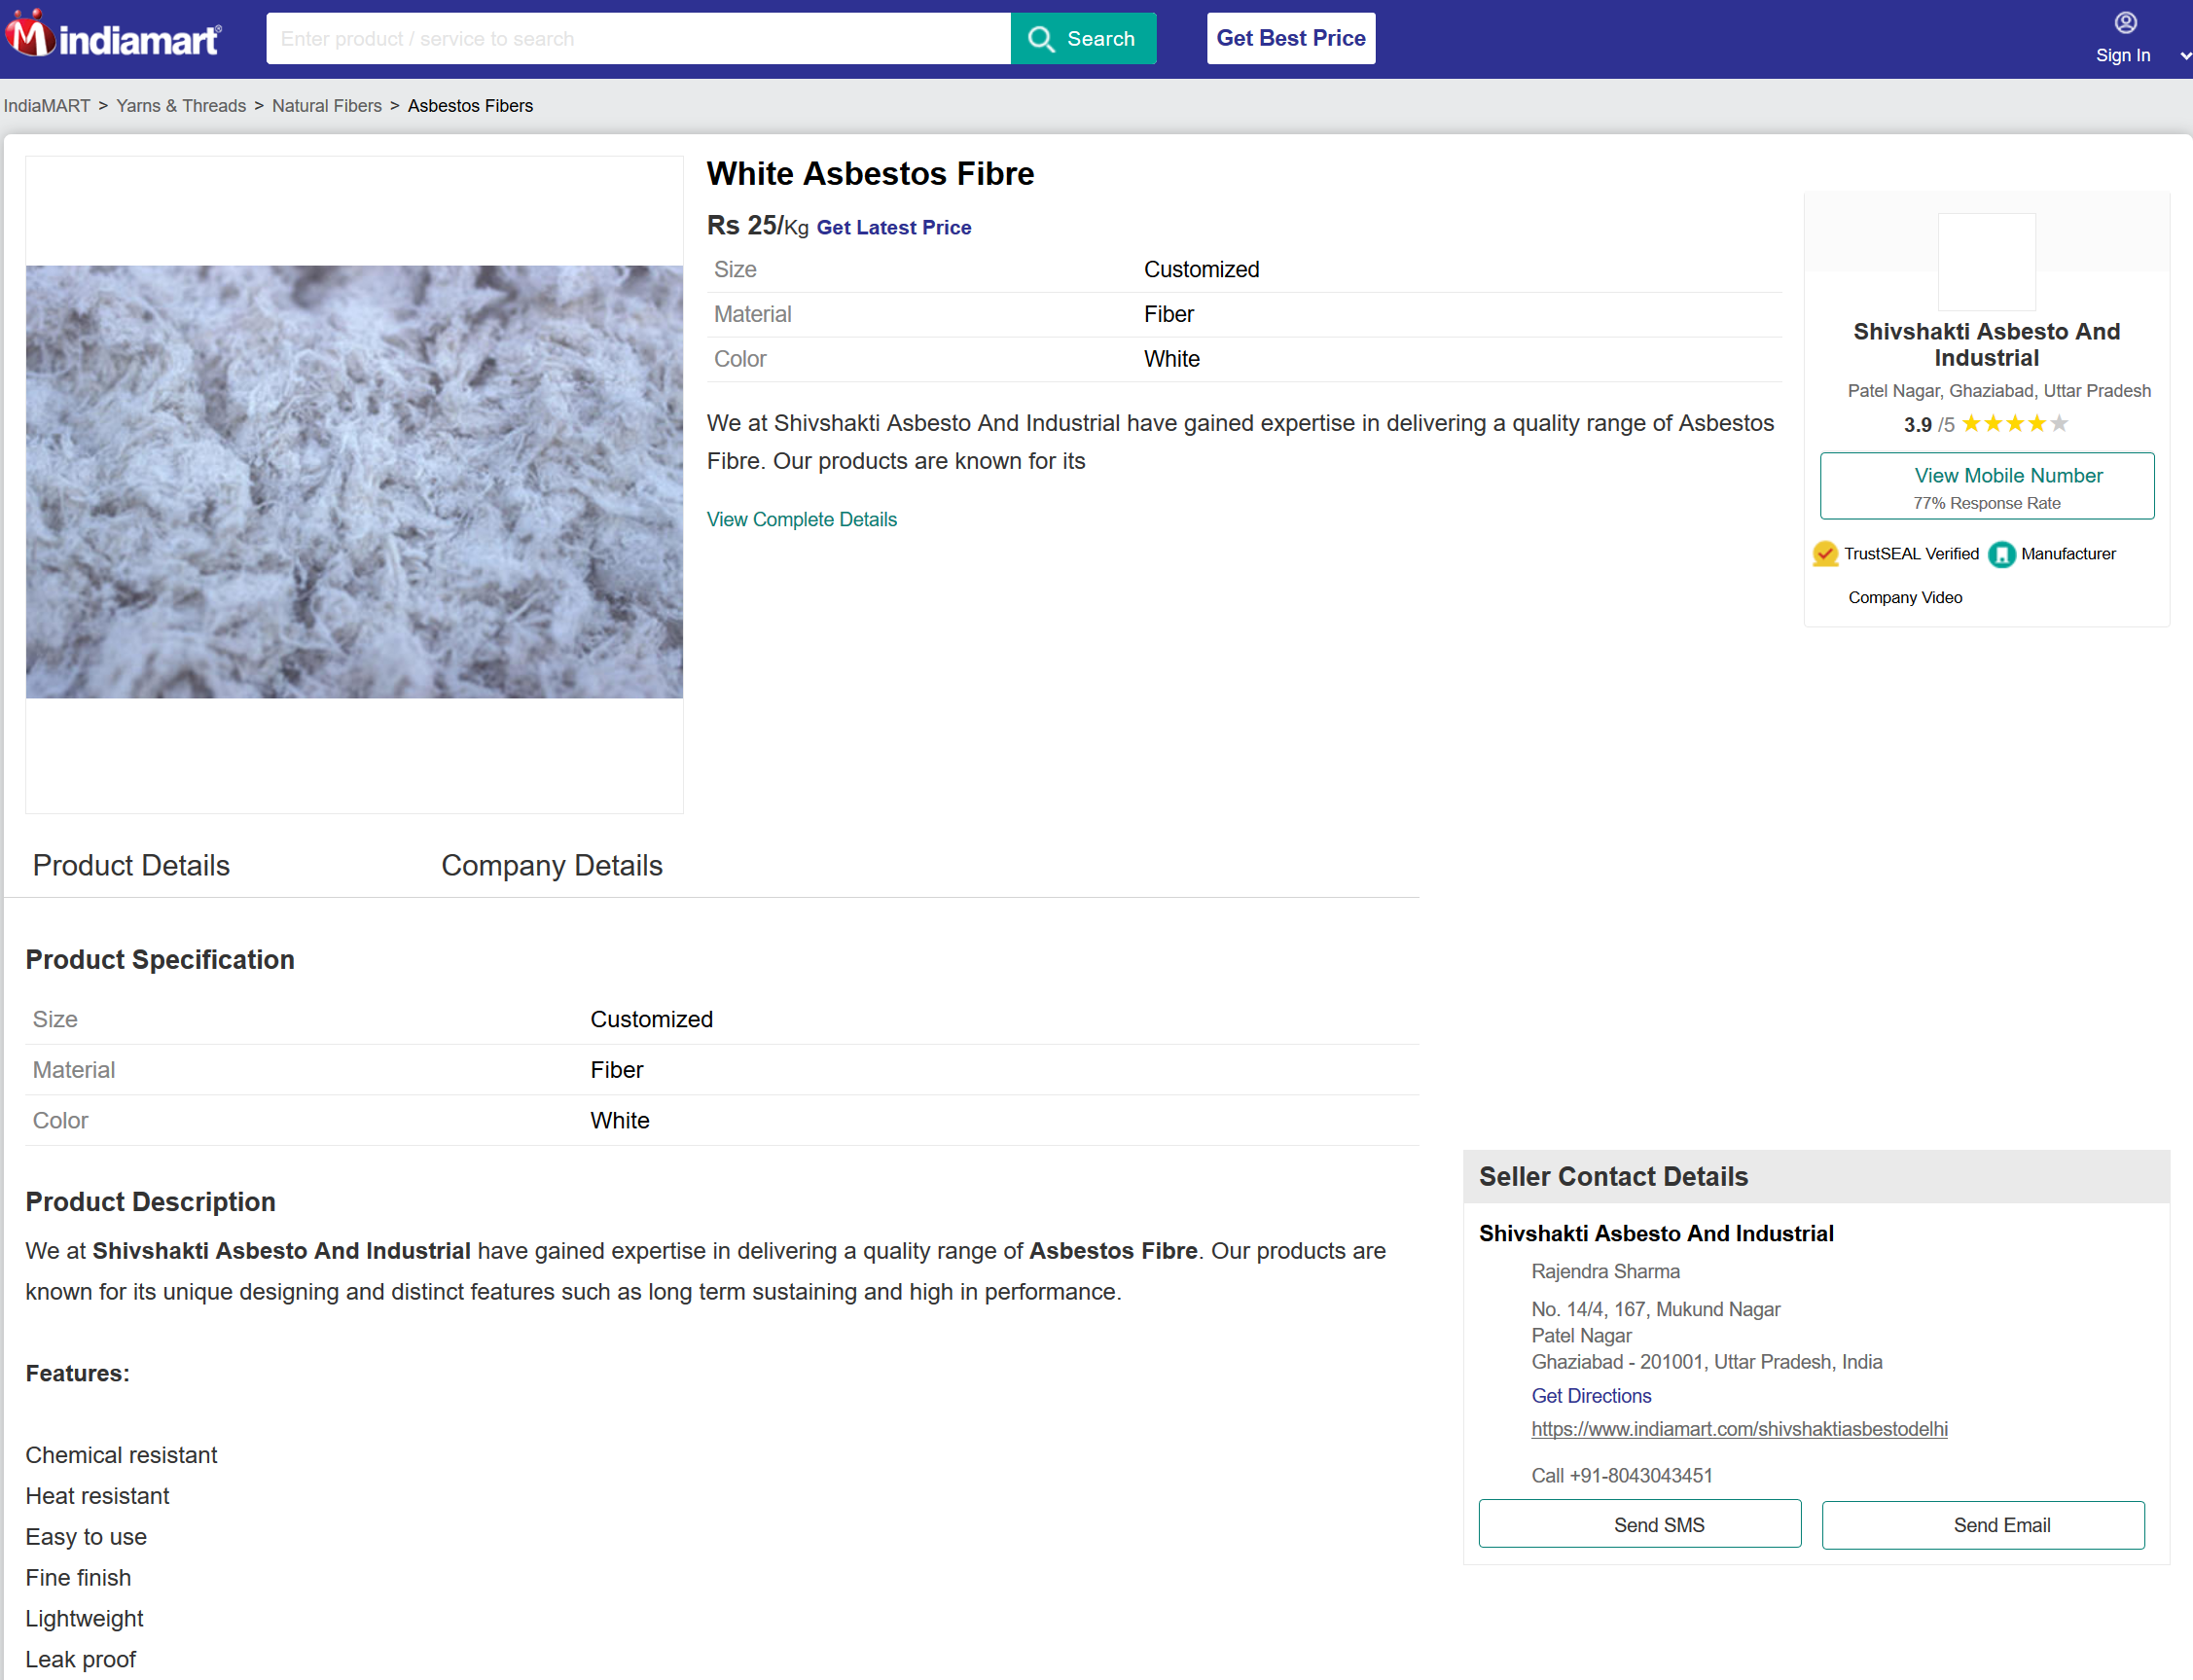2193x1680 pixels.
Task: Click Customized value in Product Specification table
Action: pos(651,1020)
